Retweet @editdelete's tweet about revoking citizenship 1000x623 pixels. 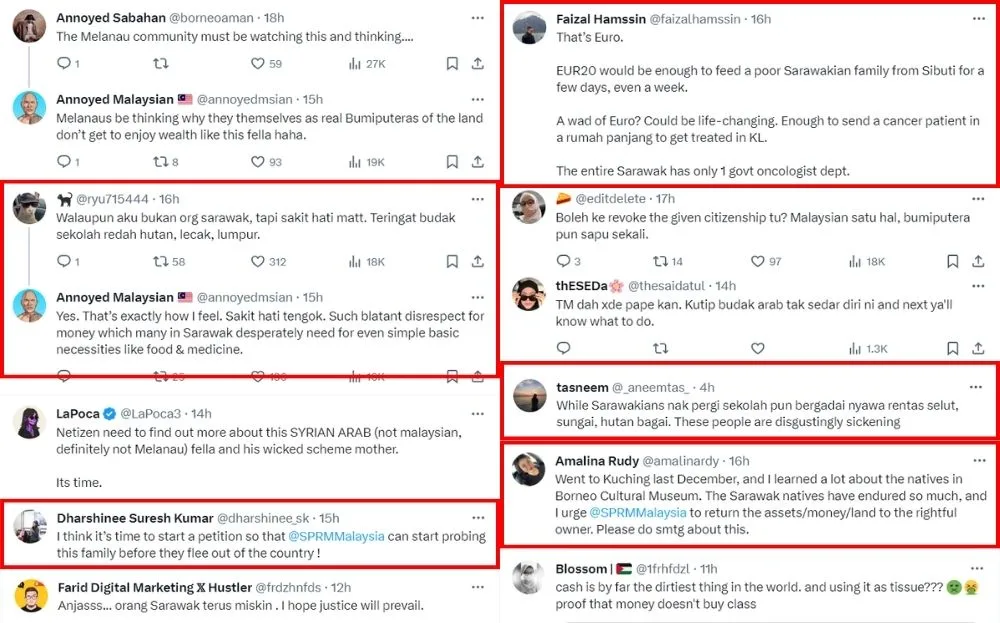point(659,261)
